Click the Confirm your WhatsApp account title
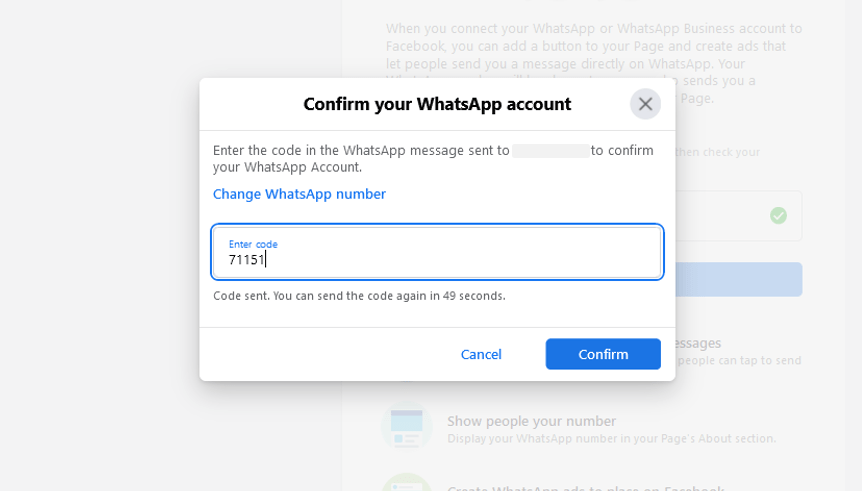 (x=437, y=104)
